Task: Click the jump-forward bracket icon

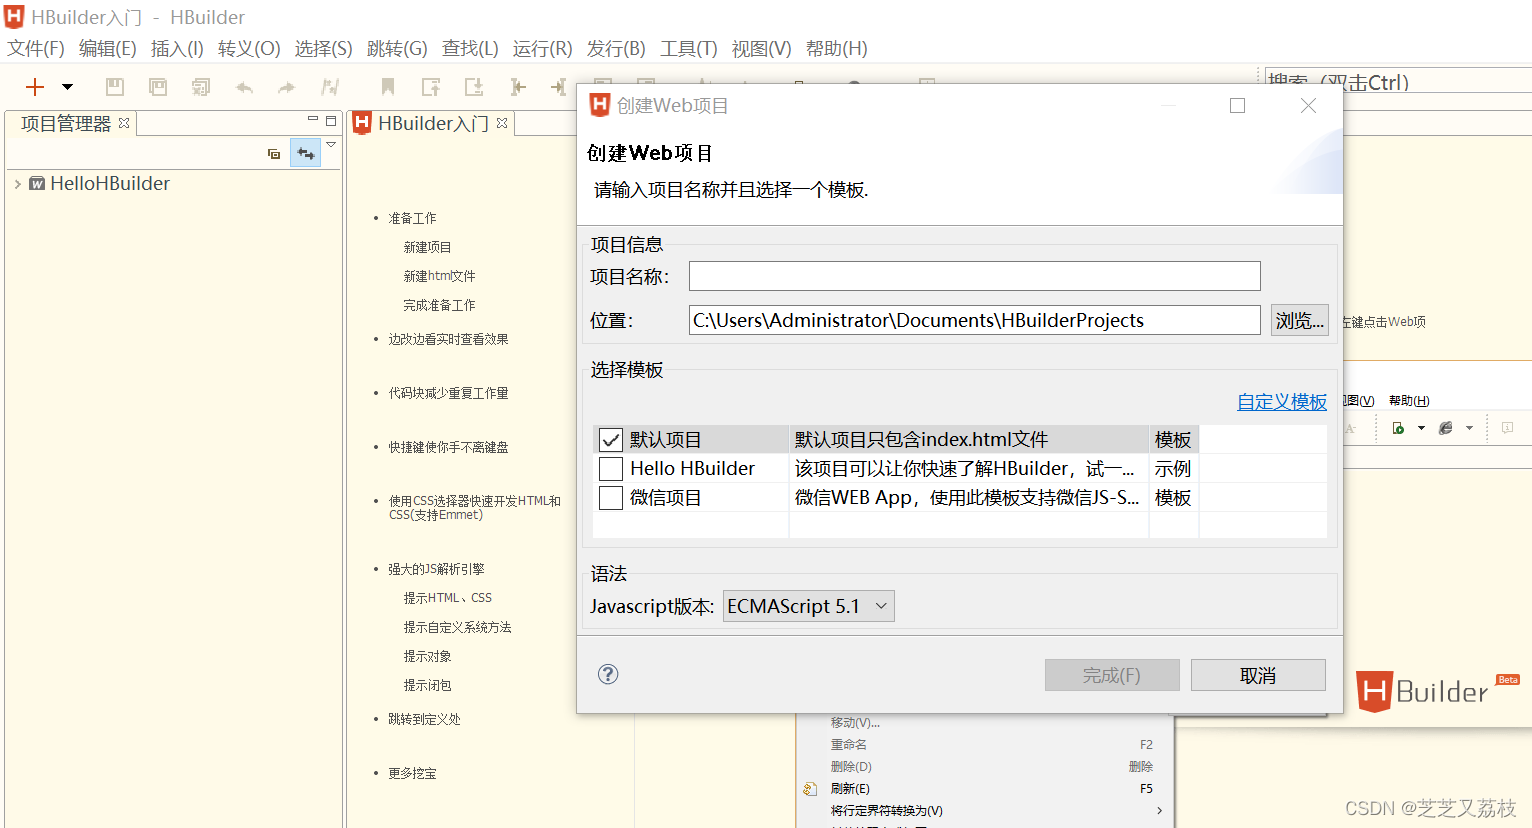Action: [558, 87]
